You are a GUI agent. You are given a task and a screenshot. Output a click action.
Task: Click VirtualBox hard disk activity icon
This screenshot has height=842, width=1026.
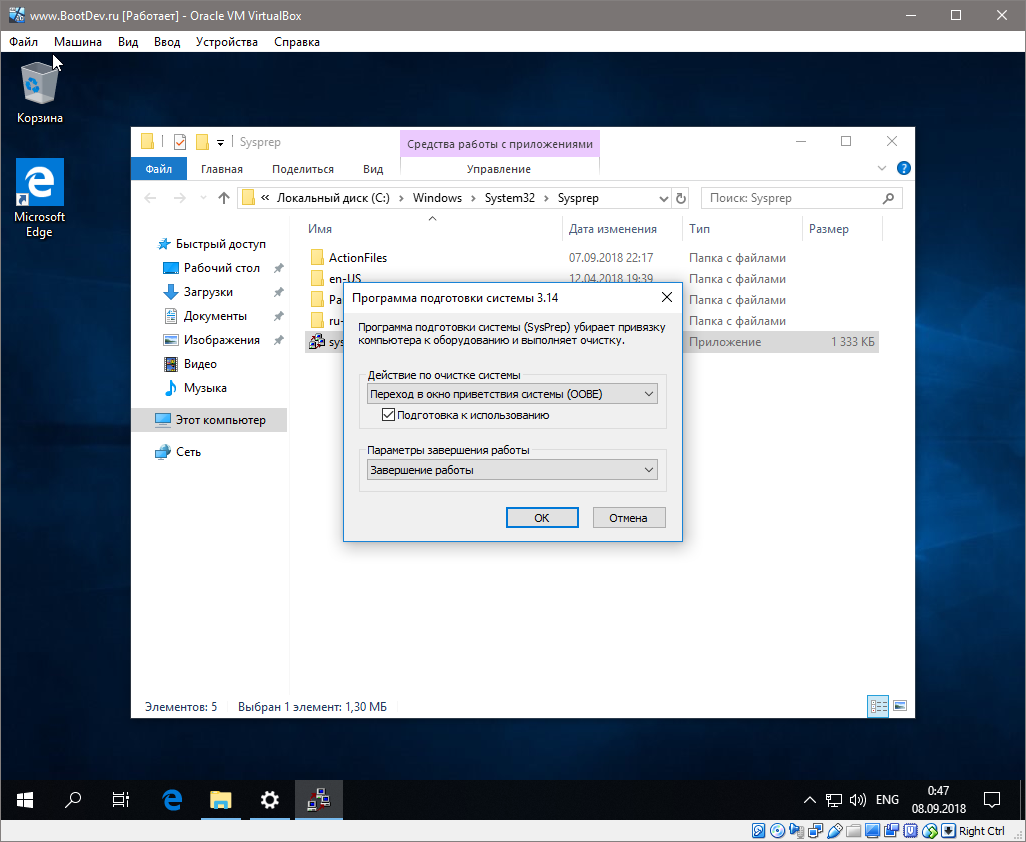(758, 831)
